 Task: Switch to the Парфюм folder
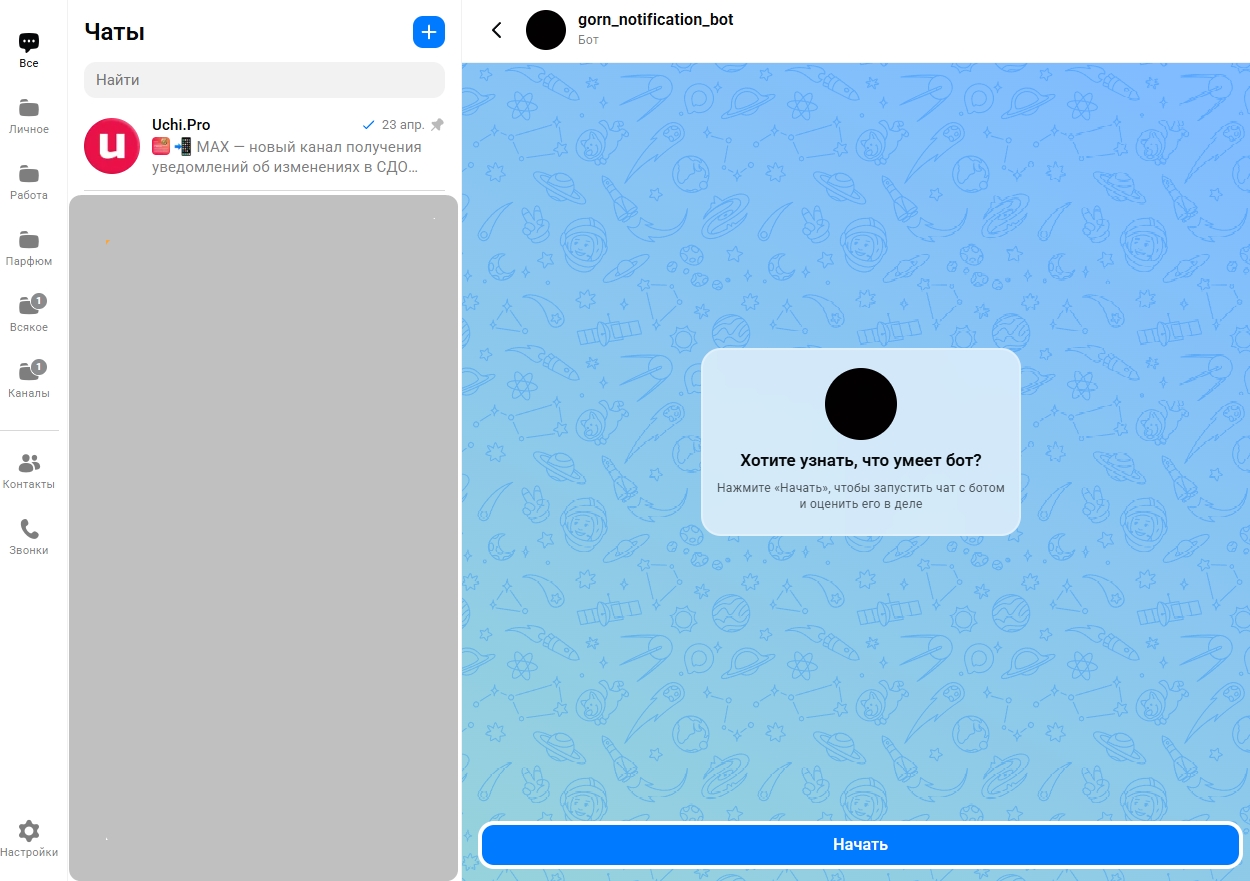29,248
